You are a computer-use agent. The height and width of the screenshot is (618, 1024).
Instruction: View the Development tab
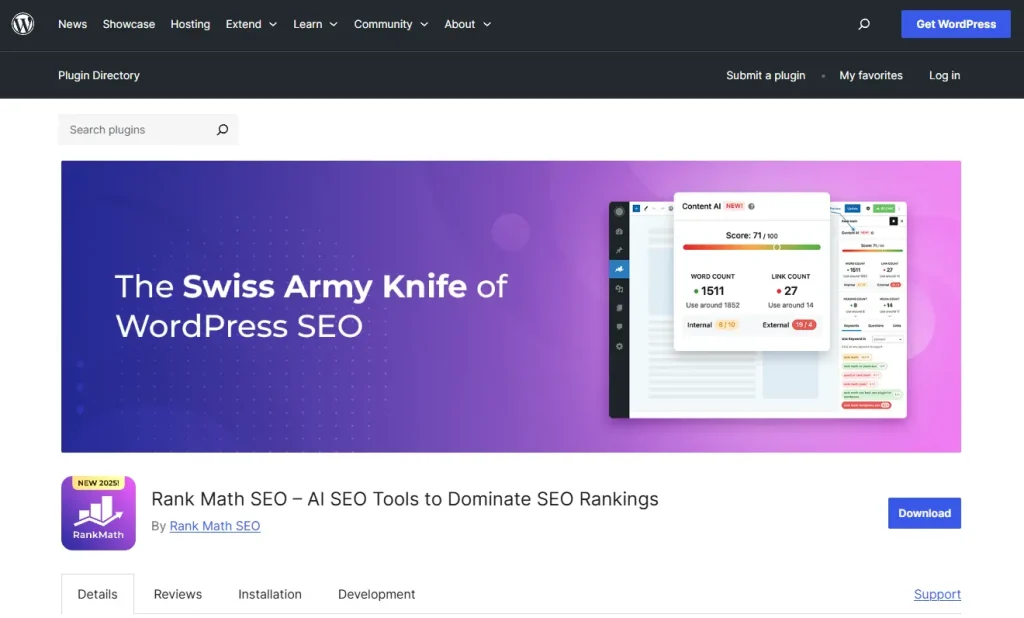click(x=376, y=594)
